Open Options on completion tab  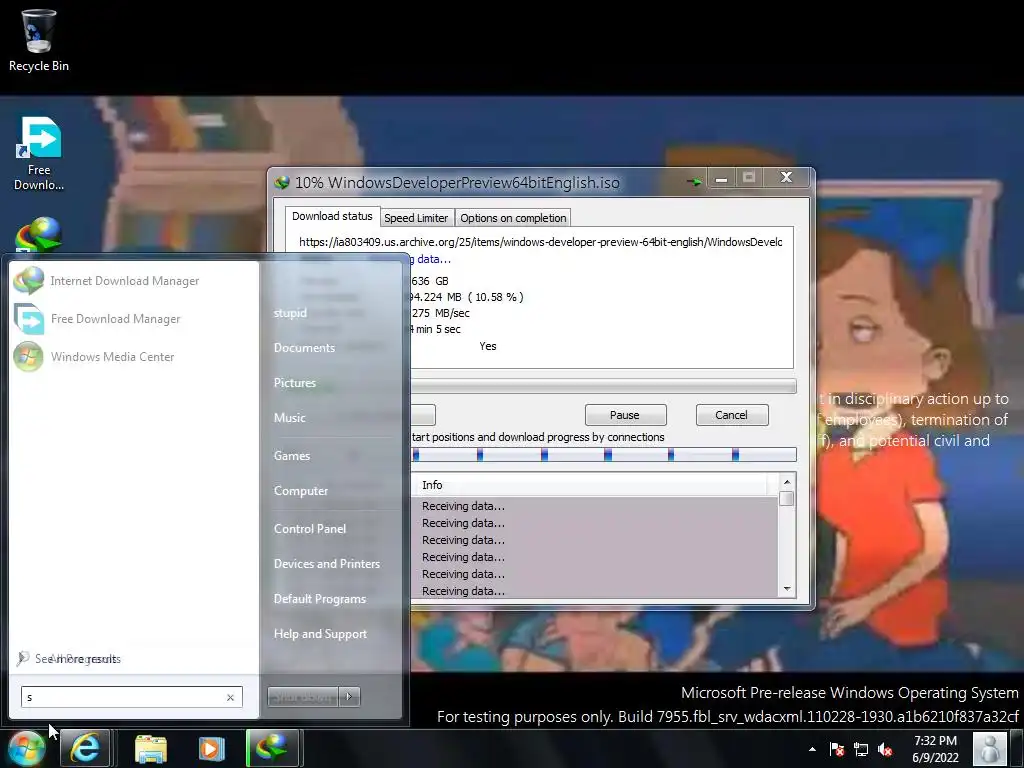pyautogui.click(x=513, y=218)
